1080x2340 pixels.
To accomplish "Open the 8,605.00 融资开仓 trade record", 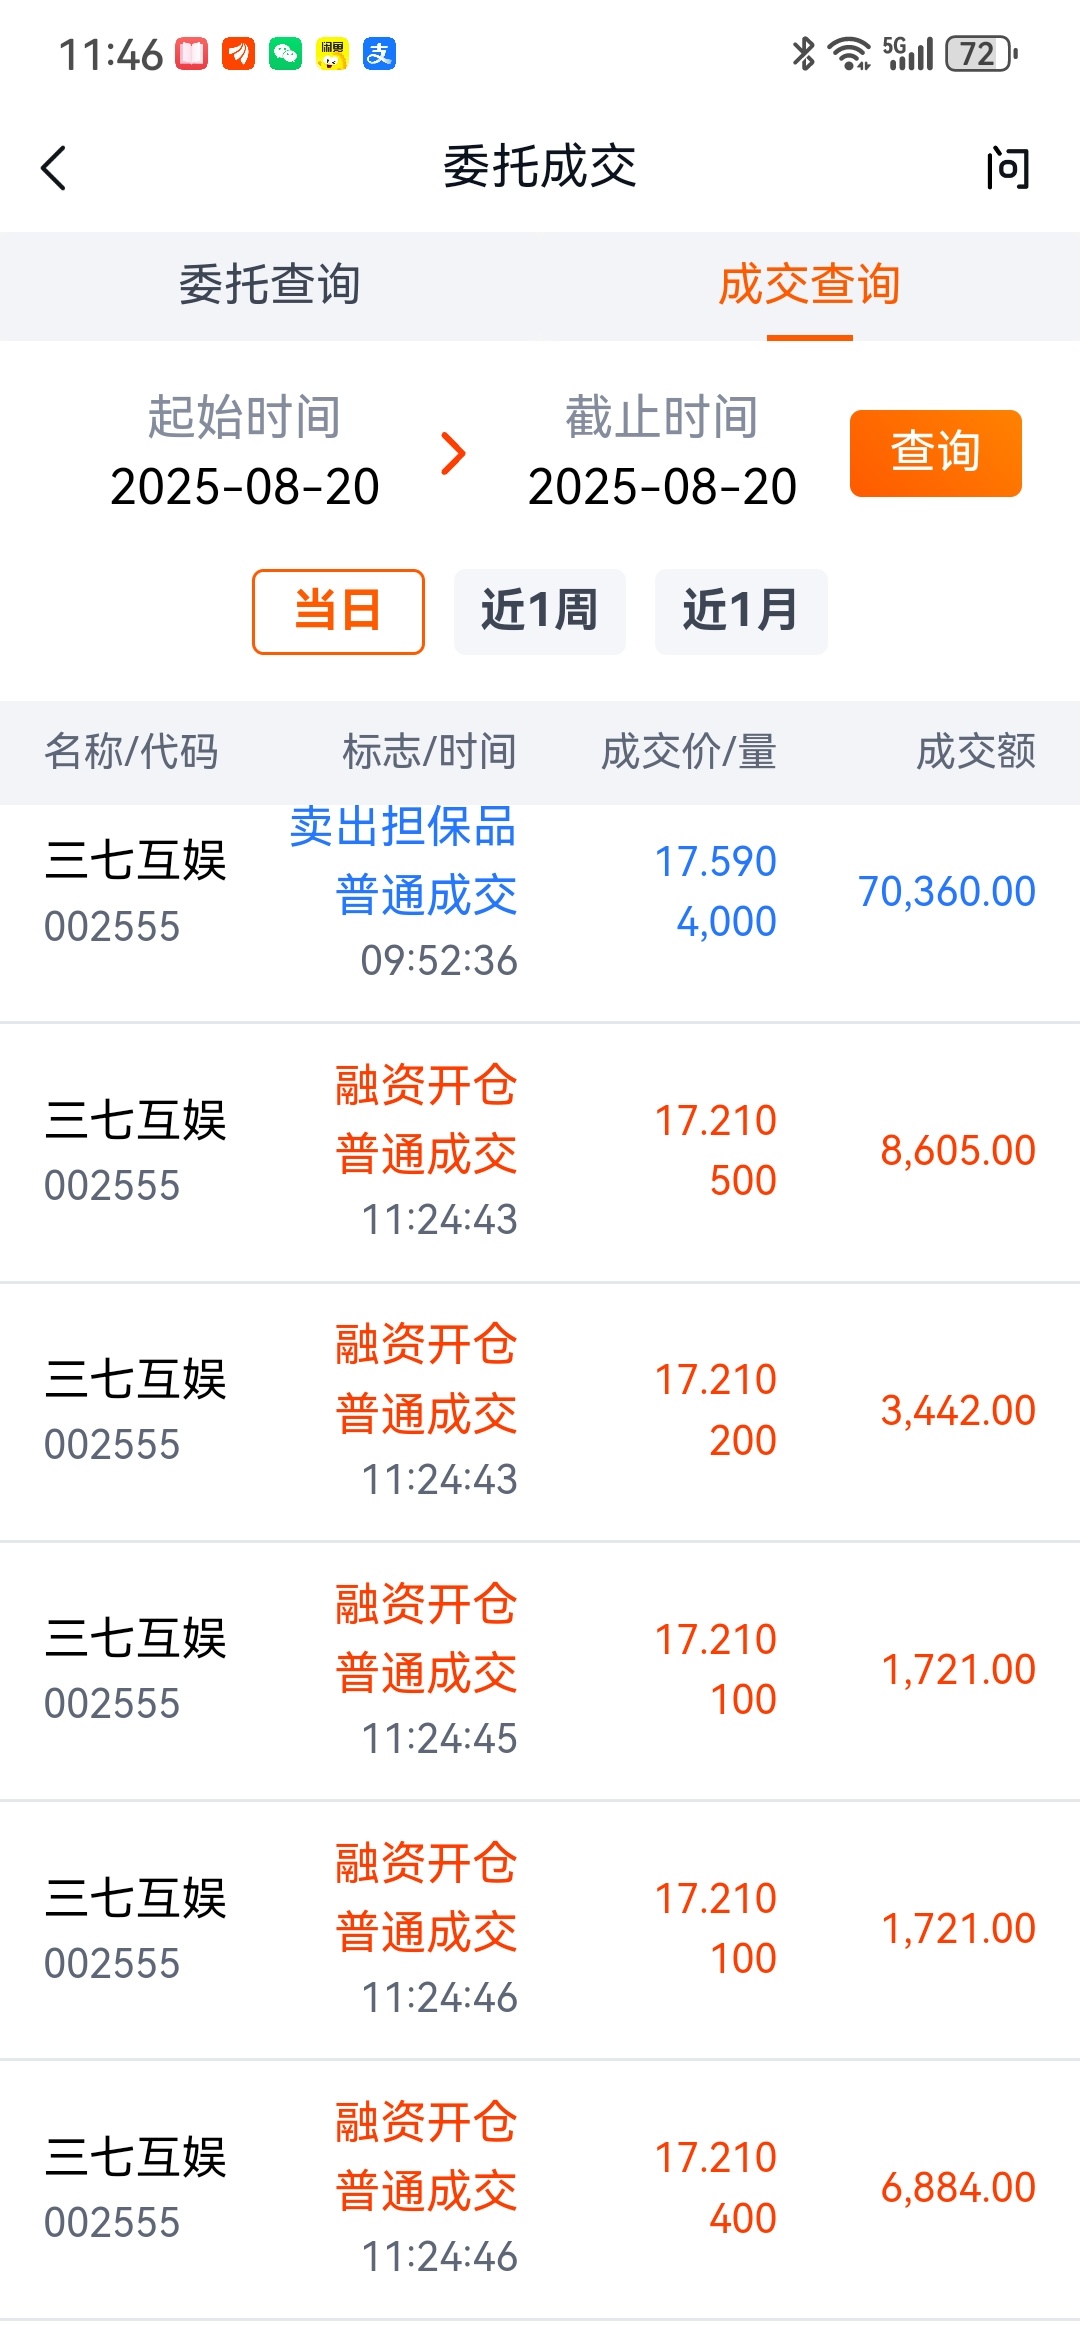I will tap(540, 1152).
